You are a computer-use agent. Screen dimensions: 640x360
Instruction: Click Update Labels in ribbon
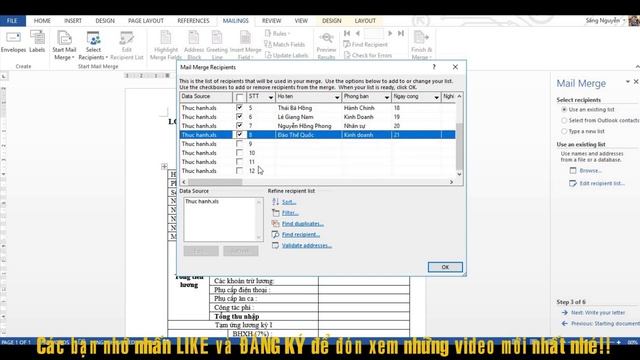286,55
